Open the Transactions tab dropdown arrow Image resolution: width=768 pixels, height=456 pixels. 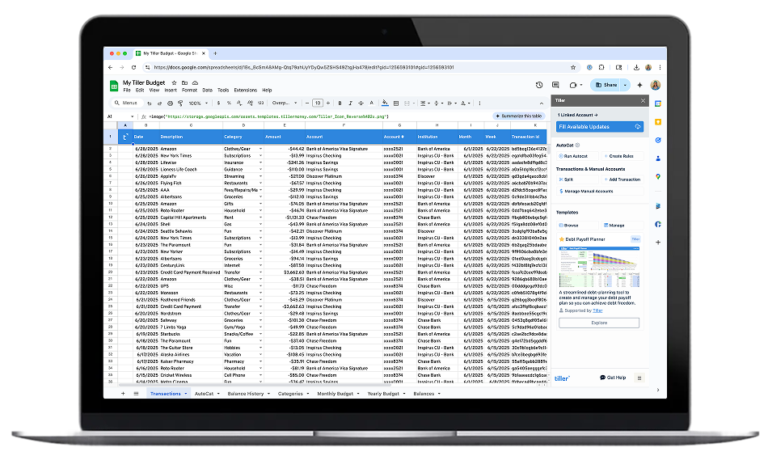[186, 394]
